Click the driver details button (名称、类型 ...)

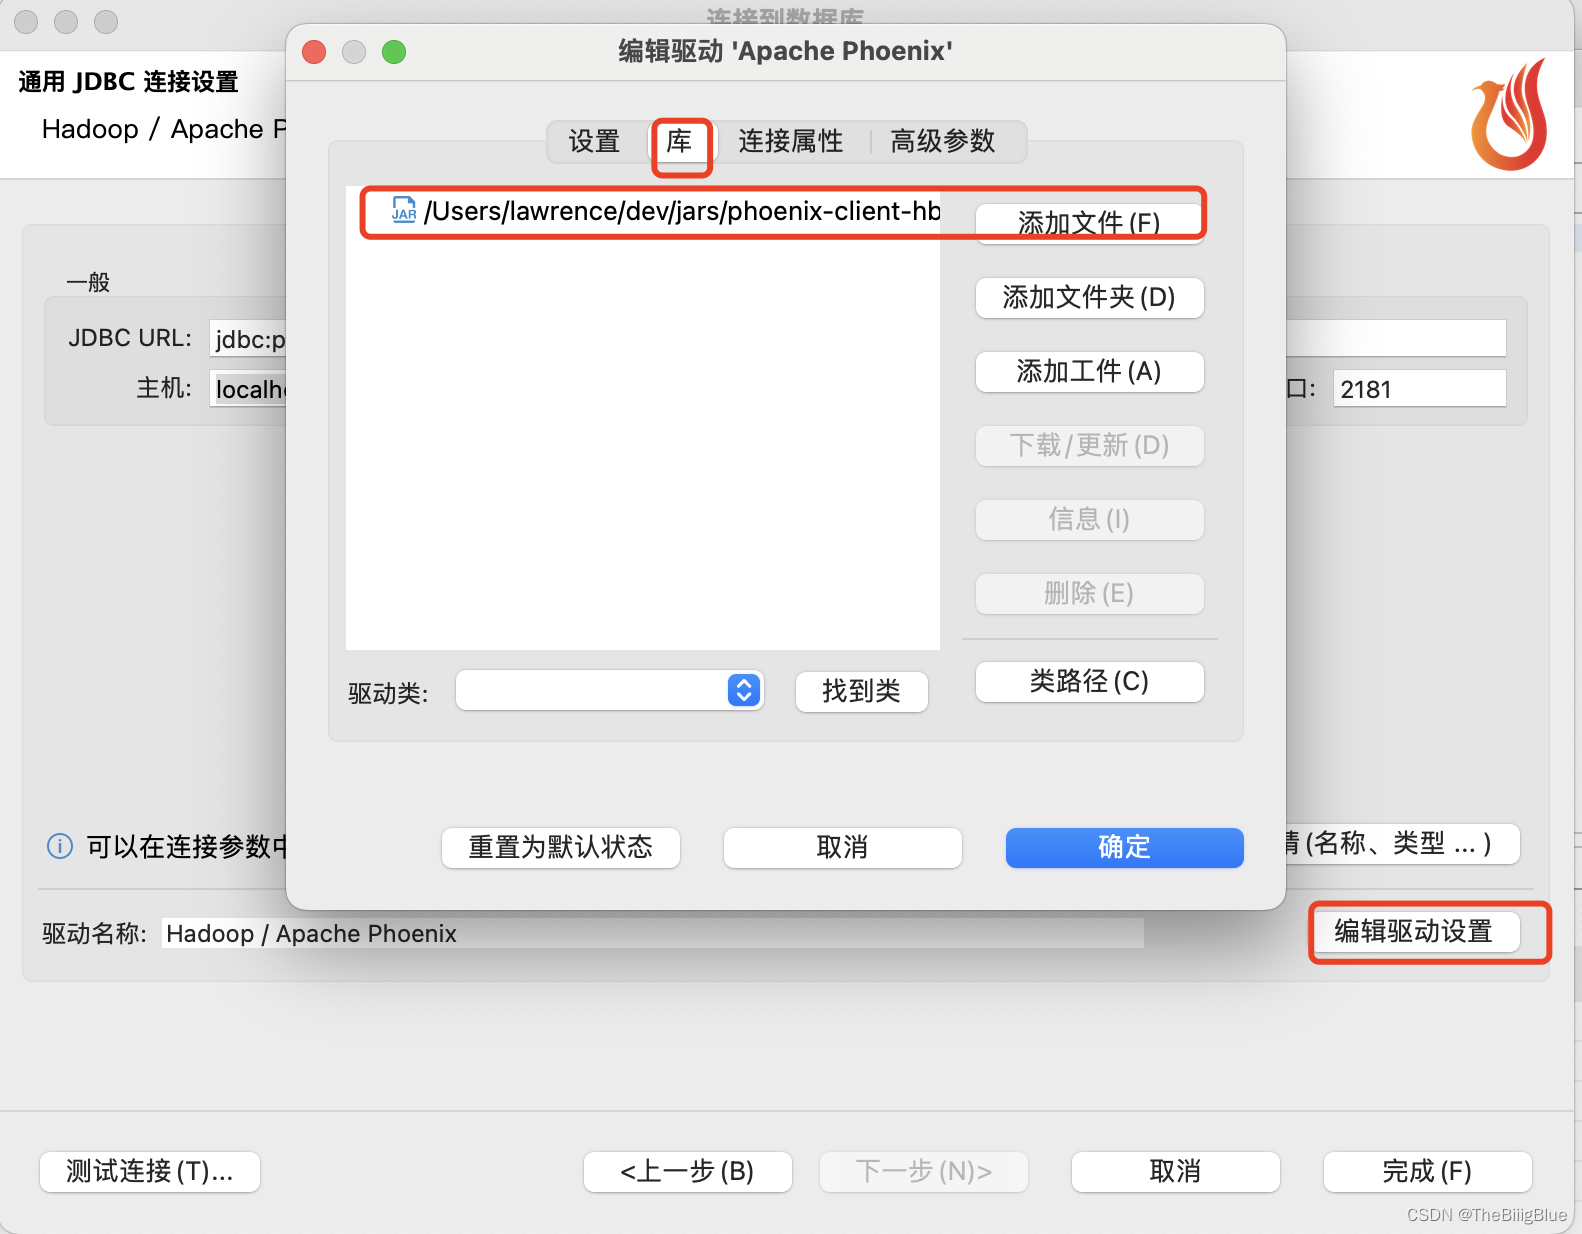click(x=1402, y=844)
